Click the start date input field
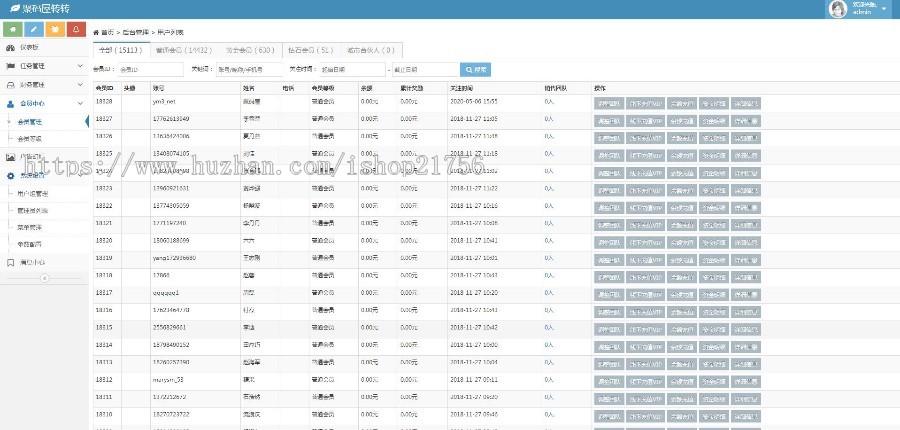Viewport: 900px width, 430px height. point(352,69)
